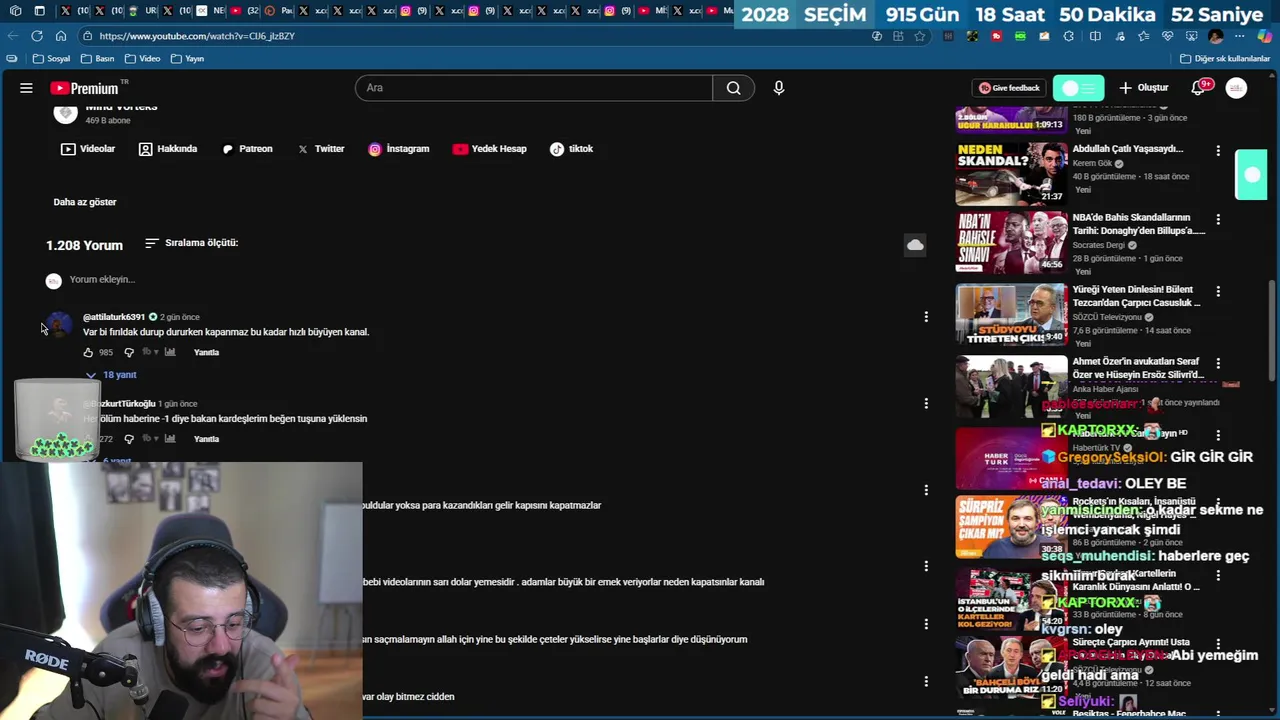Open the Video bookmarks folder

[x=143, y=59]
